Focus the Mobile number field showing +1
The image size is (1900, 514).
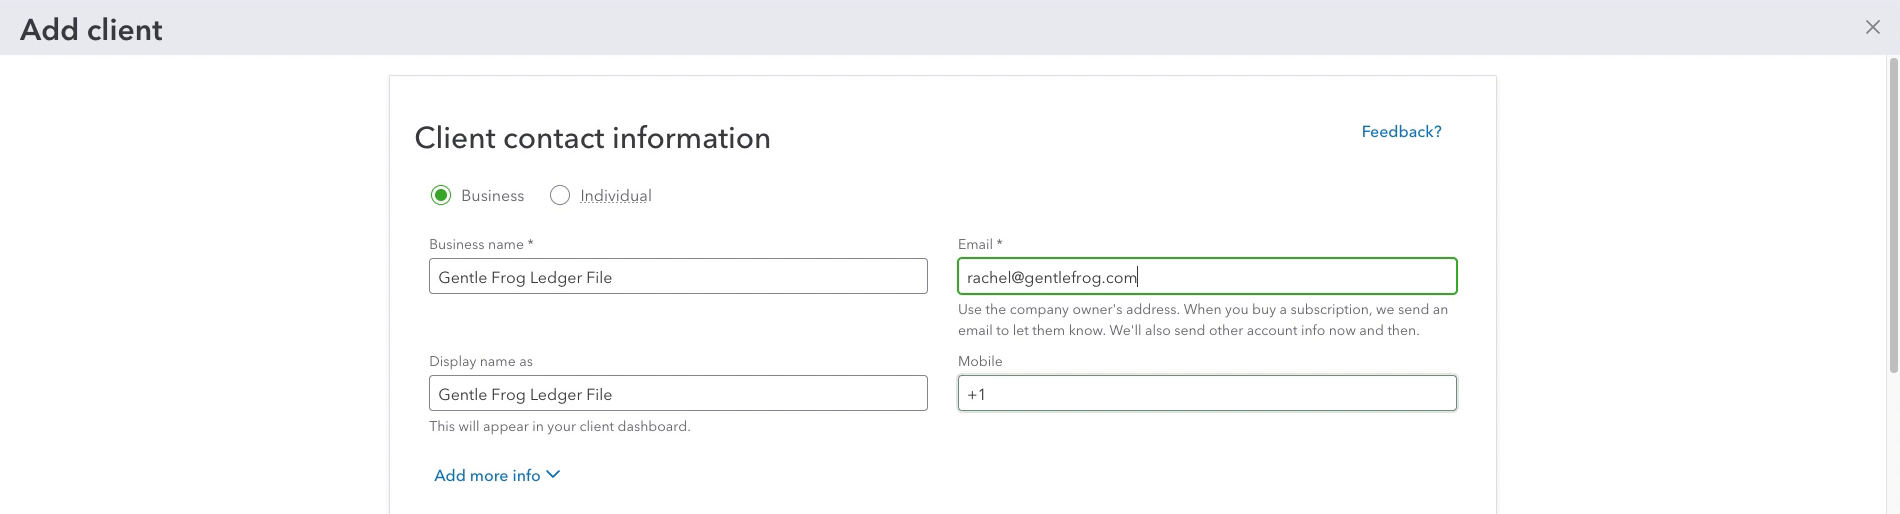click(x=1207, y=393)
